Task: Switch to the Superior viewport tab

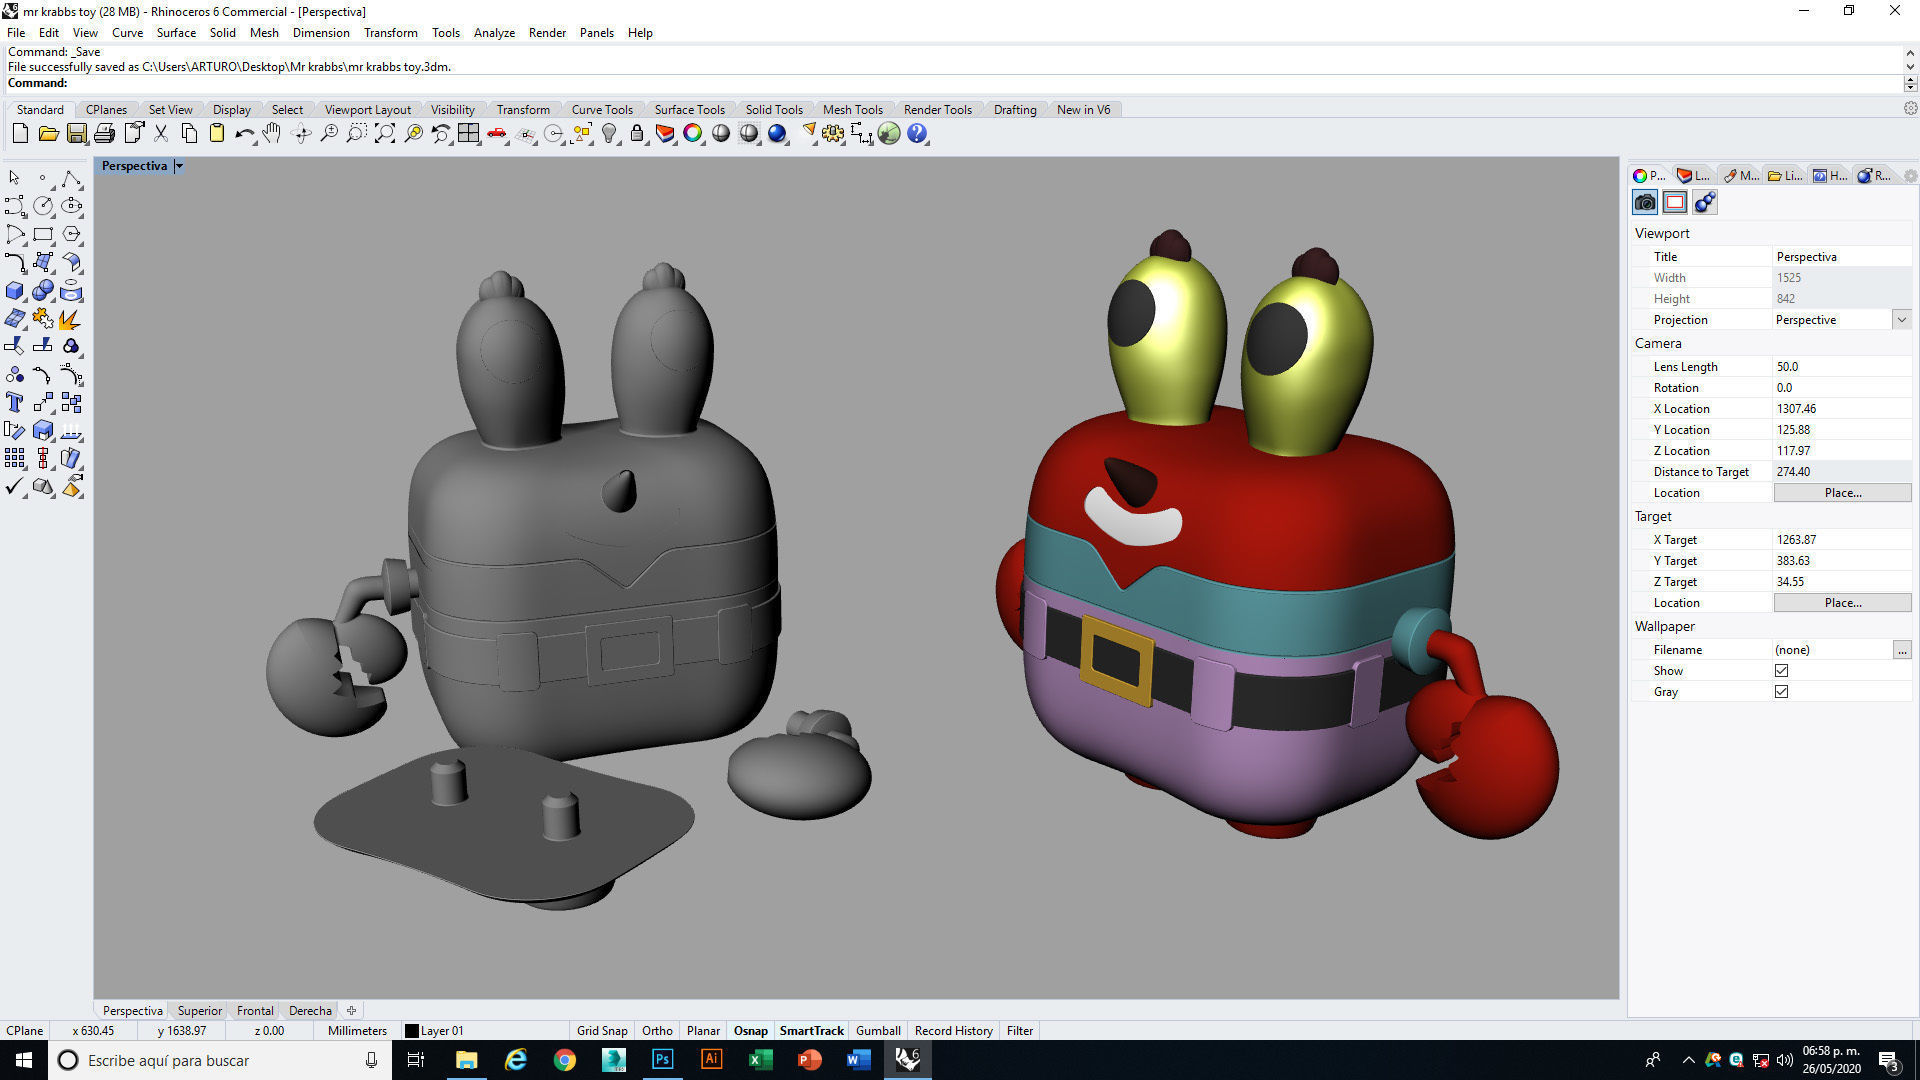Action: click(x=199, y=1011)
